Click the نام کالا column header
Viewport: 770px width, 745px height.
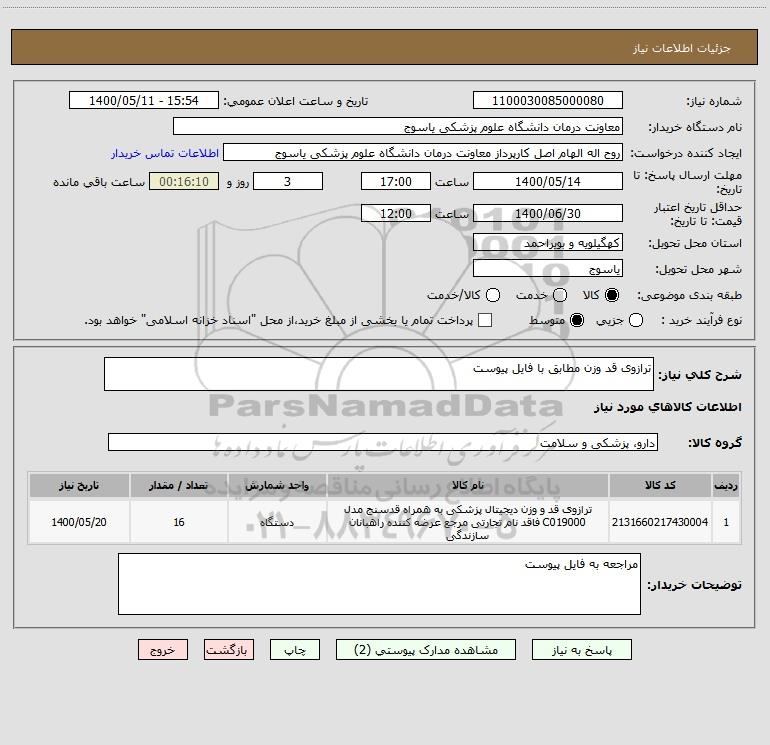pos(468,485)
